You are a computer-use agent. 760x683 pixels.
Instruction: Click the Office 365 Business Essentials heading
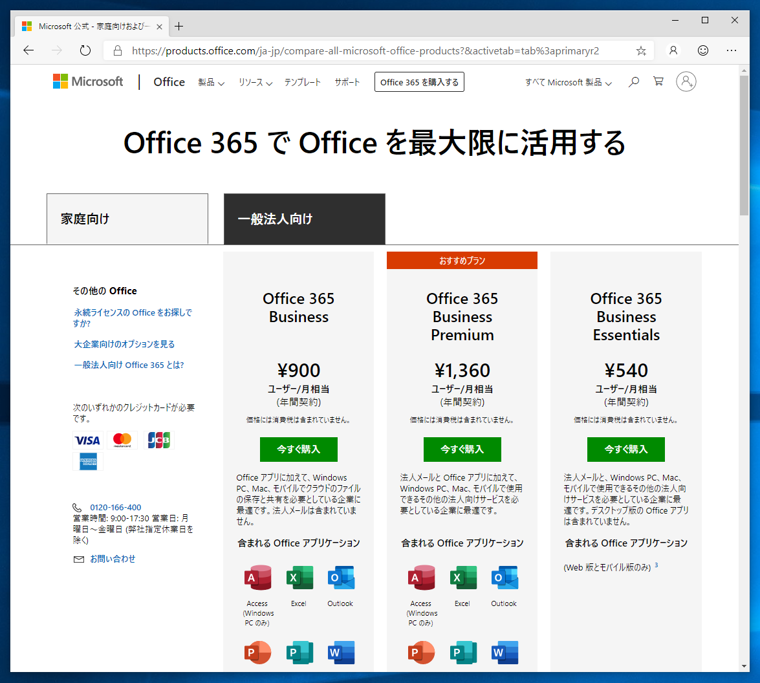point(626,317)
